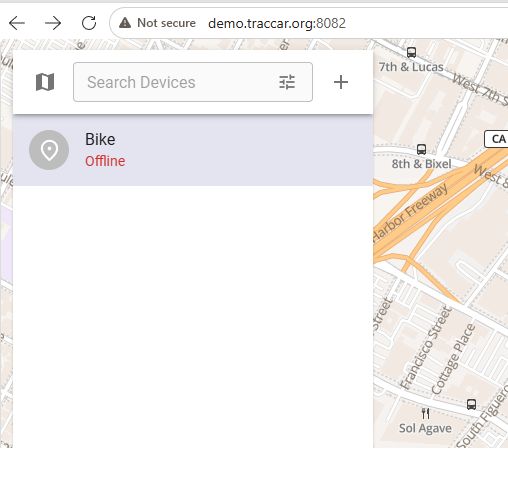Add a new device with the plus icon

click(x=341, y=82)
